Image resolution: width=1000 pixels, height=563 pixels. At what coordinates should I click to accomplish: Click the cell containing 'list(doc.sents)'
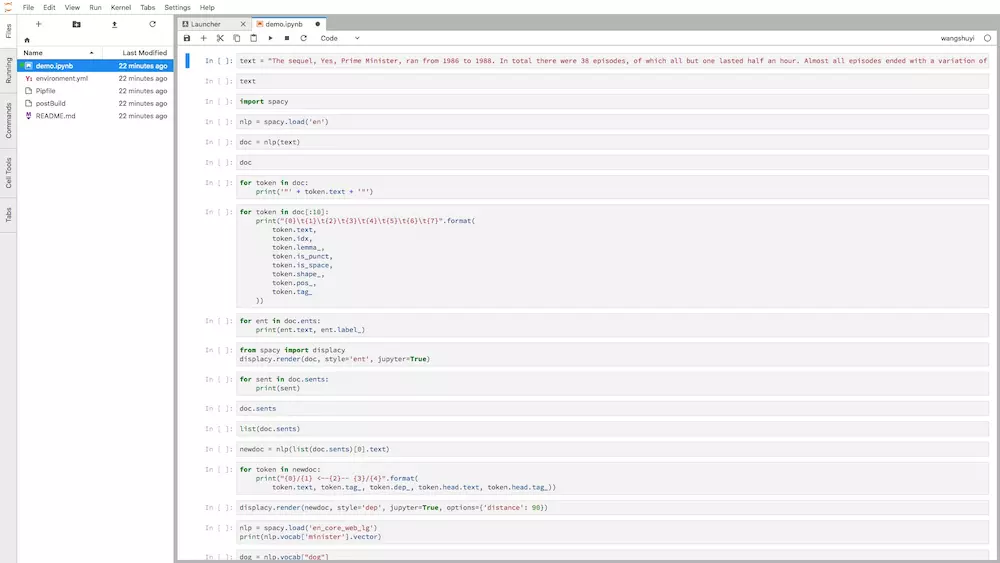click(612, 429)
